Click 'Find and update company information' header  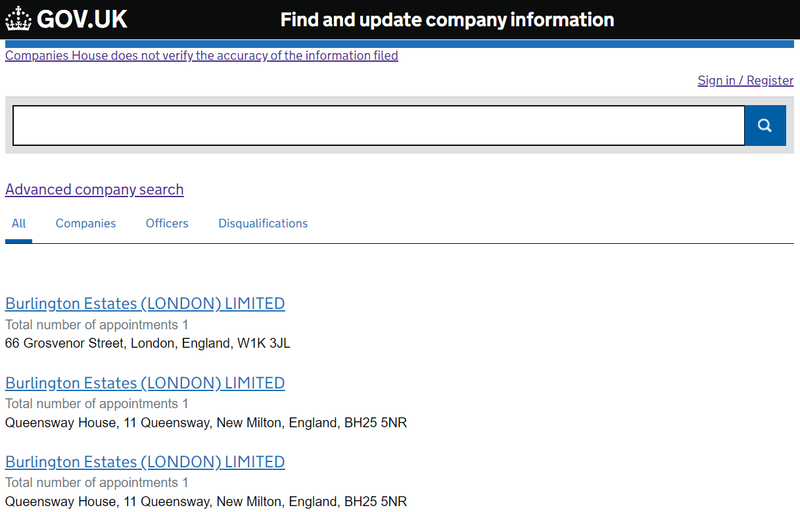pyautogui.click(x=447, y=20)
